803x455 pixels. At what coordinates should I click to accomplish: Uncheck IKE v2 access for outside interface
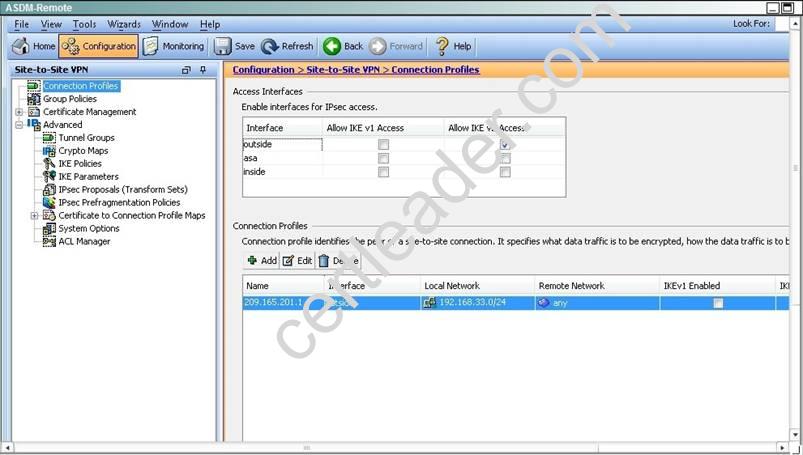(x=505, y=144)
